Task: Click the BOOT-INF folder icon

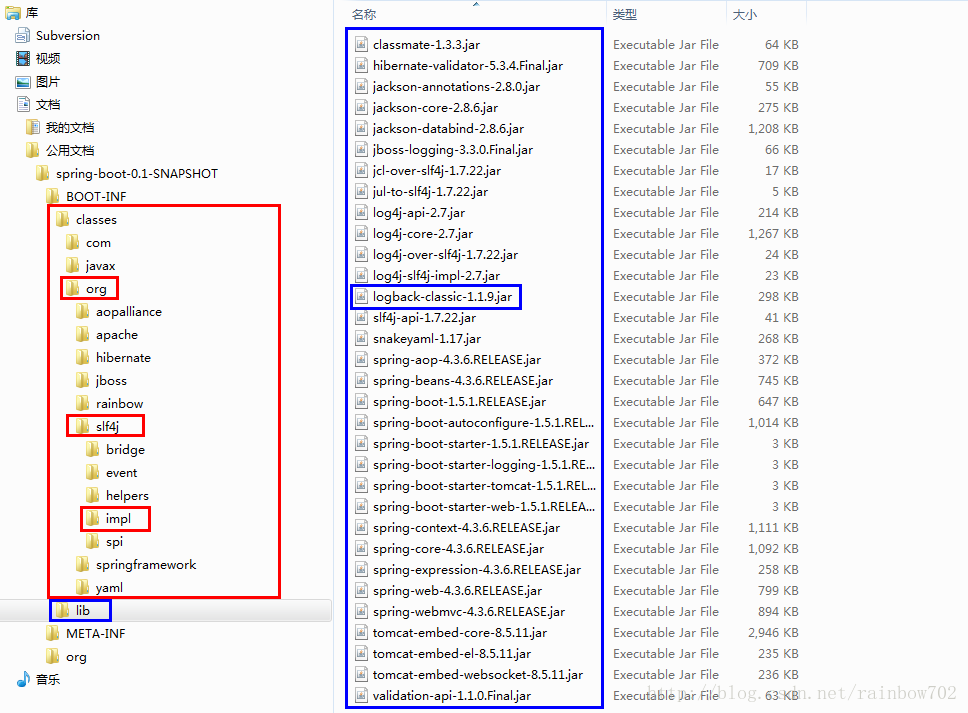Action: pyautogui.click(x=53, y=196)
